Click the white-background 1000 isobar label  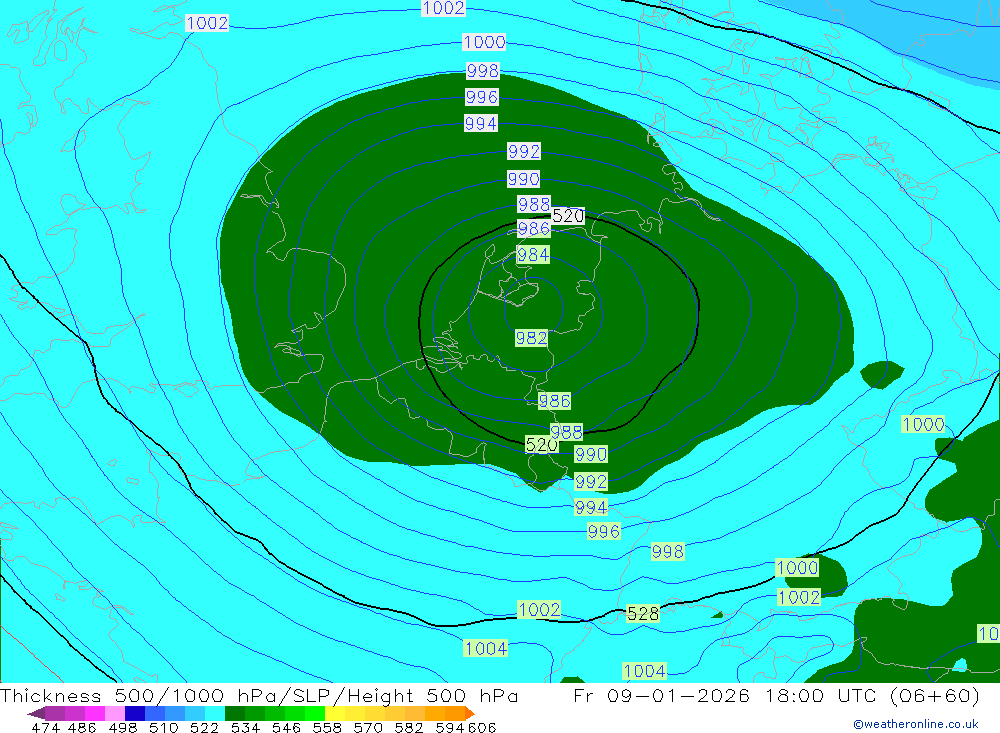coord(484,42)
